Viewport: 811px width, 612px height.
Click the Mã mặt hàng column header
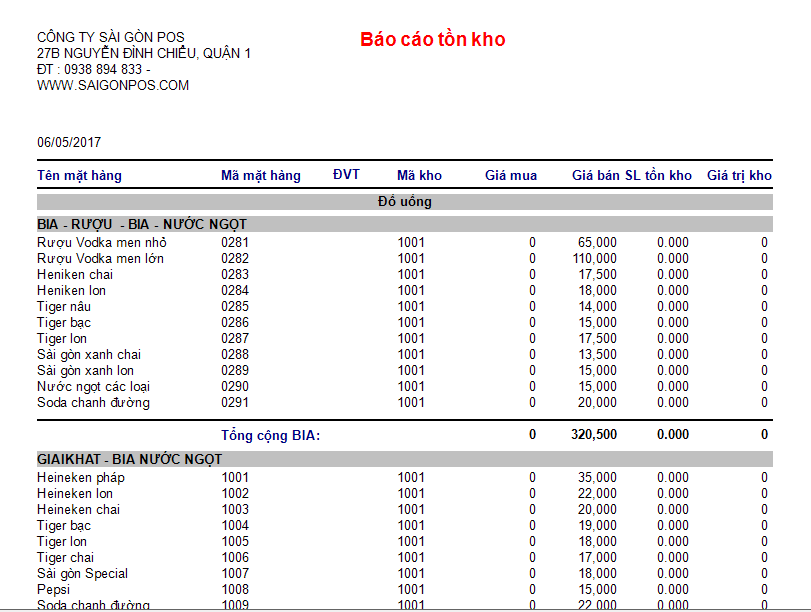coord(261,175)
